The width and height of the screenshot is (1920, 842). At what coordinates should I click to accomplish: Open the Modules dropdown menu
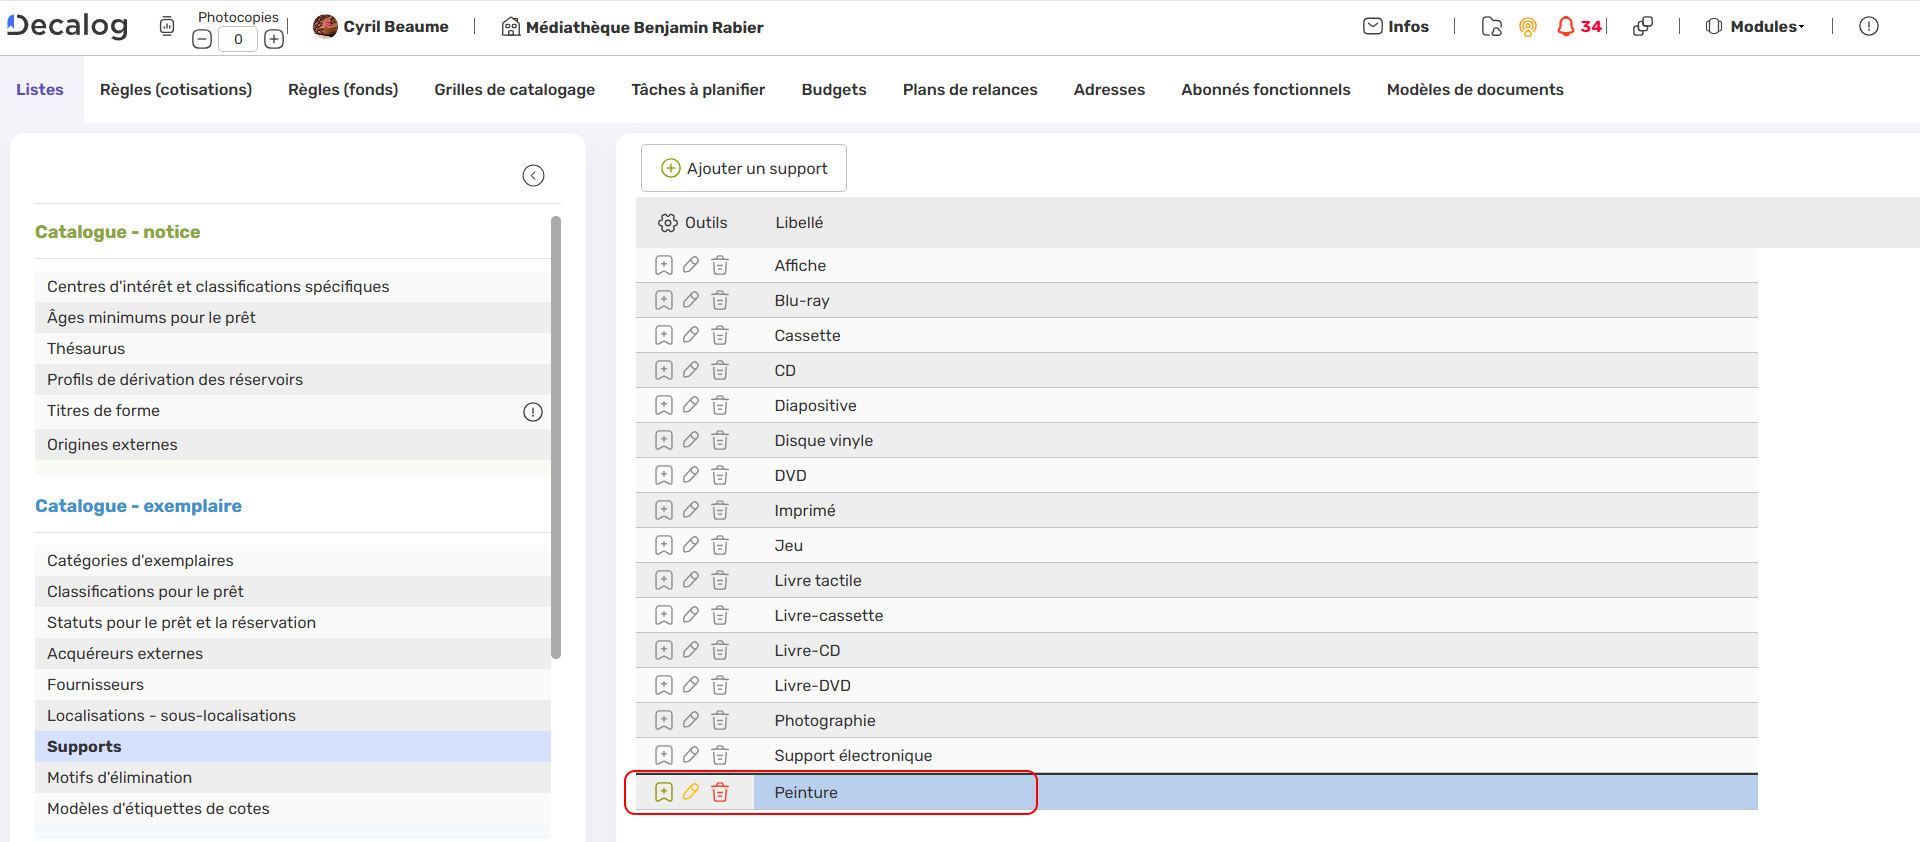[1755, 26]
